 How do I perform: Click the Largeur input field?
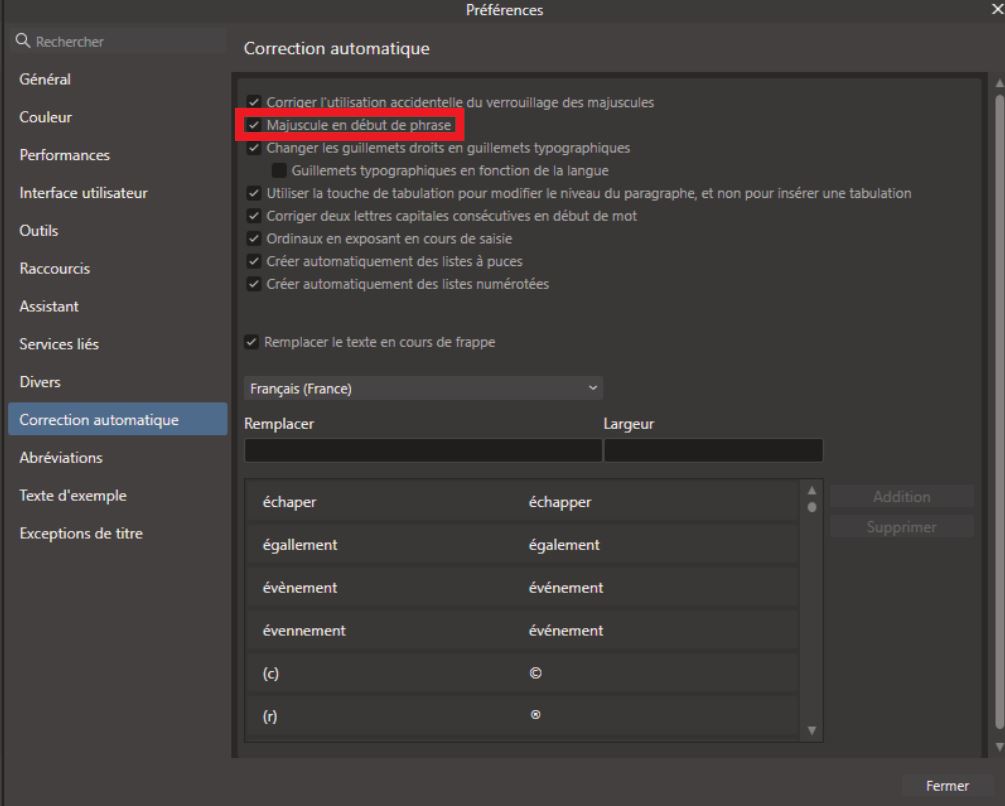point(713,450)
